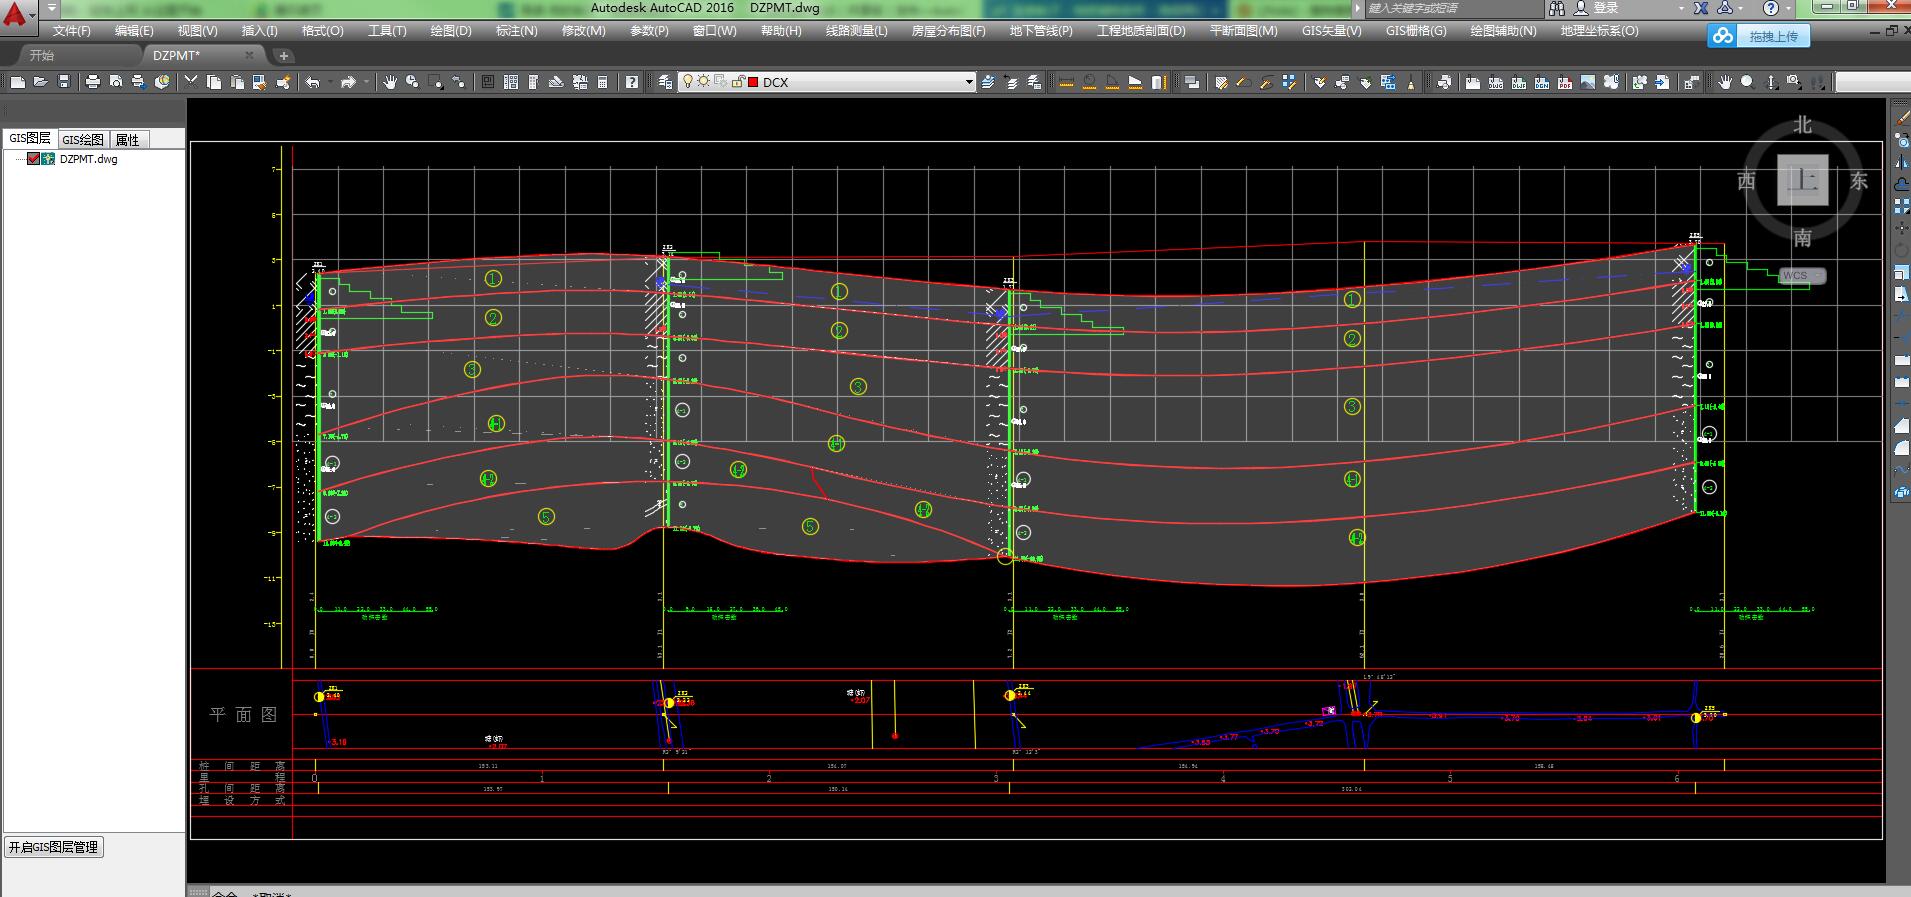Open the Zoom Window flyout icon
This screenshot has width=1911, height=897.
coord(435,82)
